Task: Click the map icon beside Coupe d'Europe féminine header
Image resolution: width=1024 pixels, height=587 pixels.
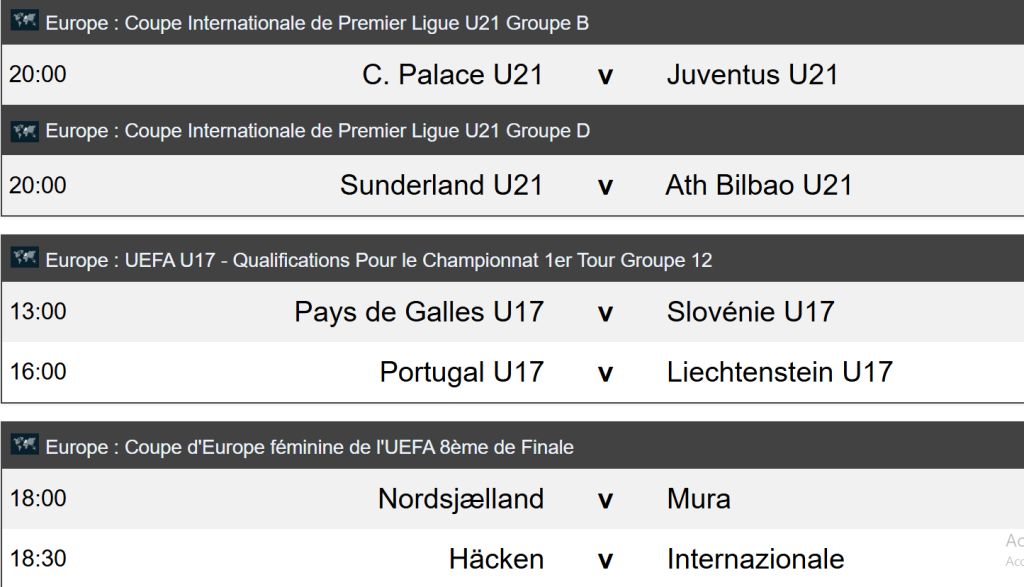Action: 25,446
